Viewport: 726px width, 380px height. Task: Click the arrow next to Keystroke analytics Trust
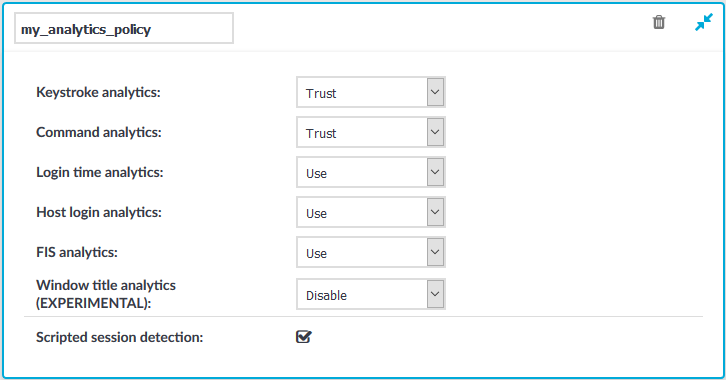(x=435, y=92)
